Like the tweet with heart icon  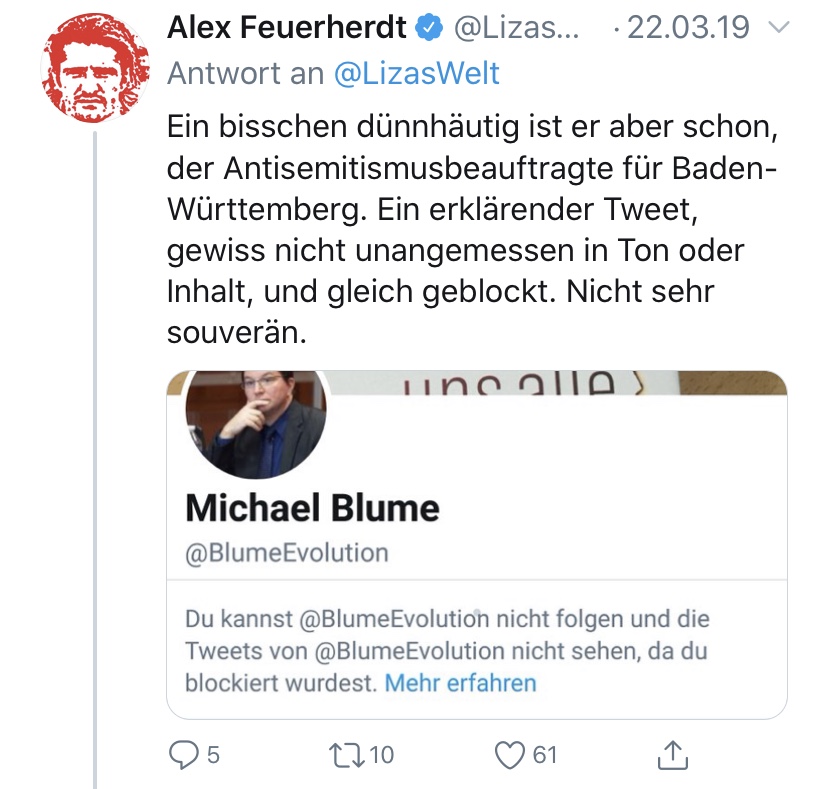510,755
